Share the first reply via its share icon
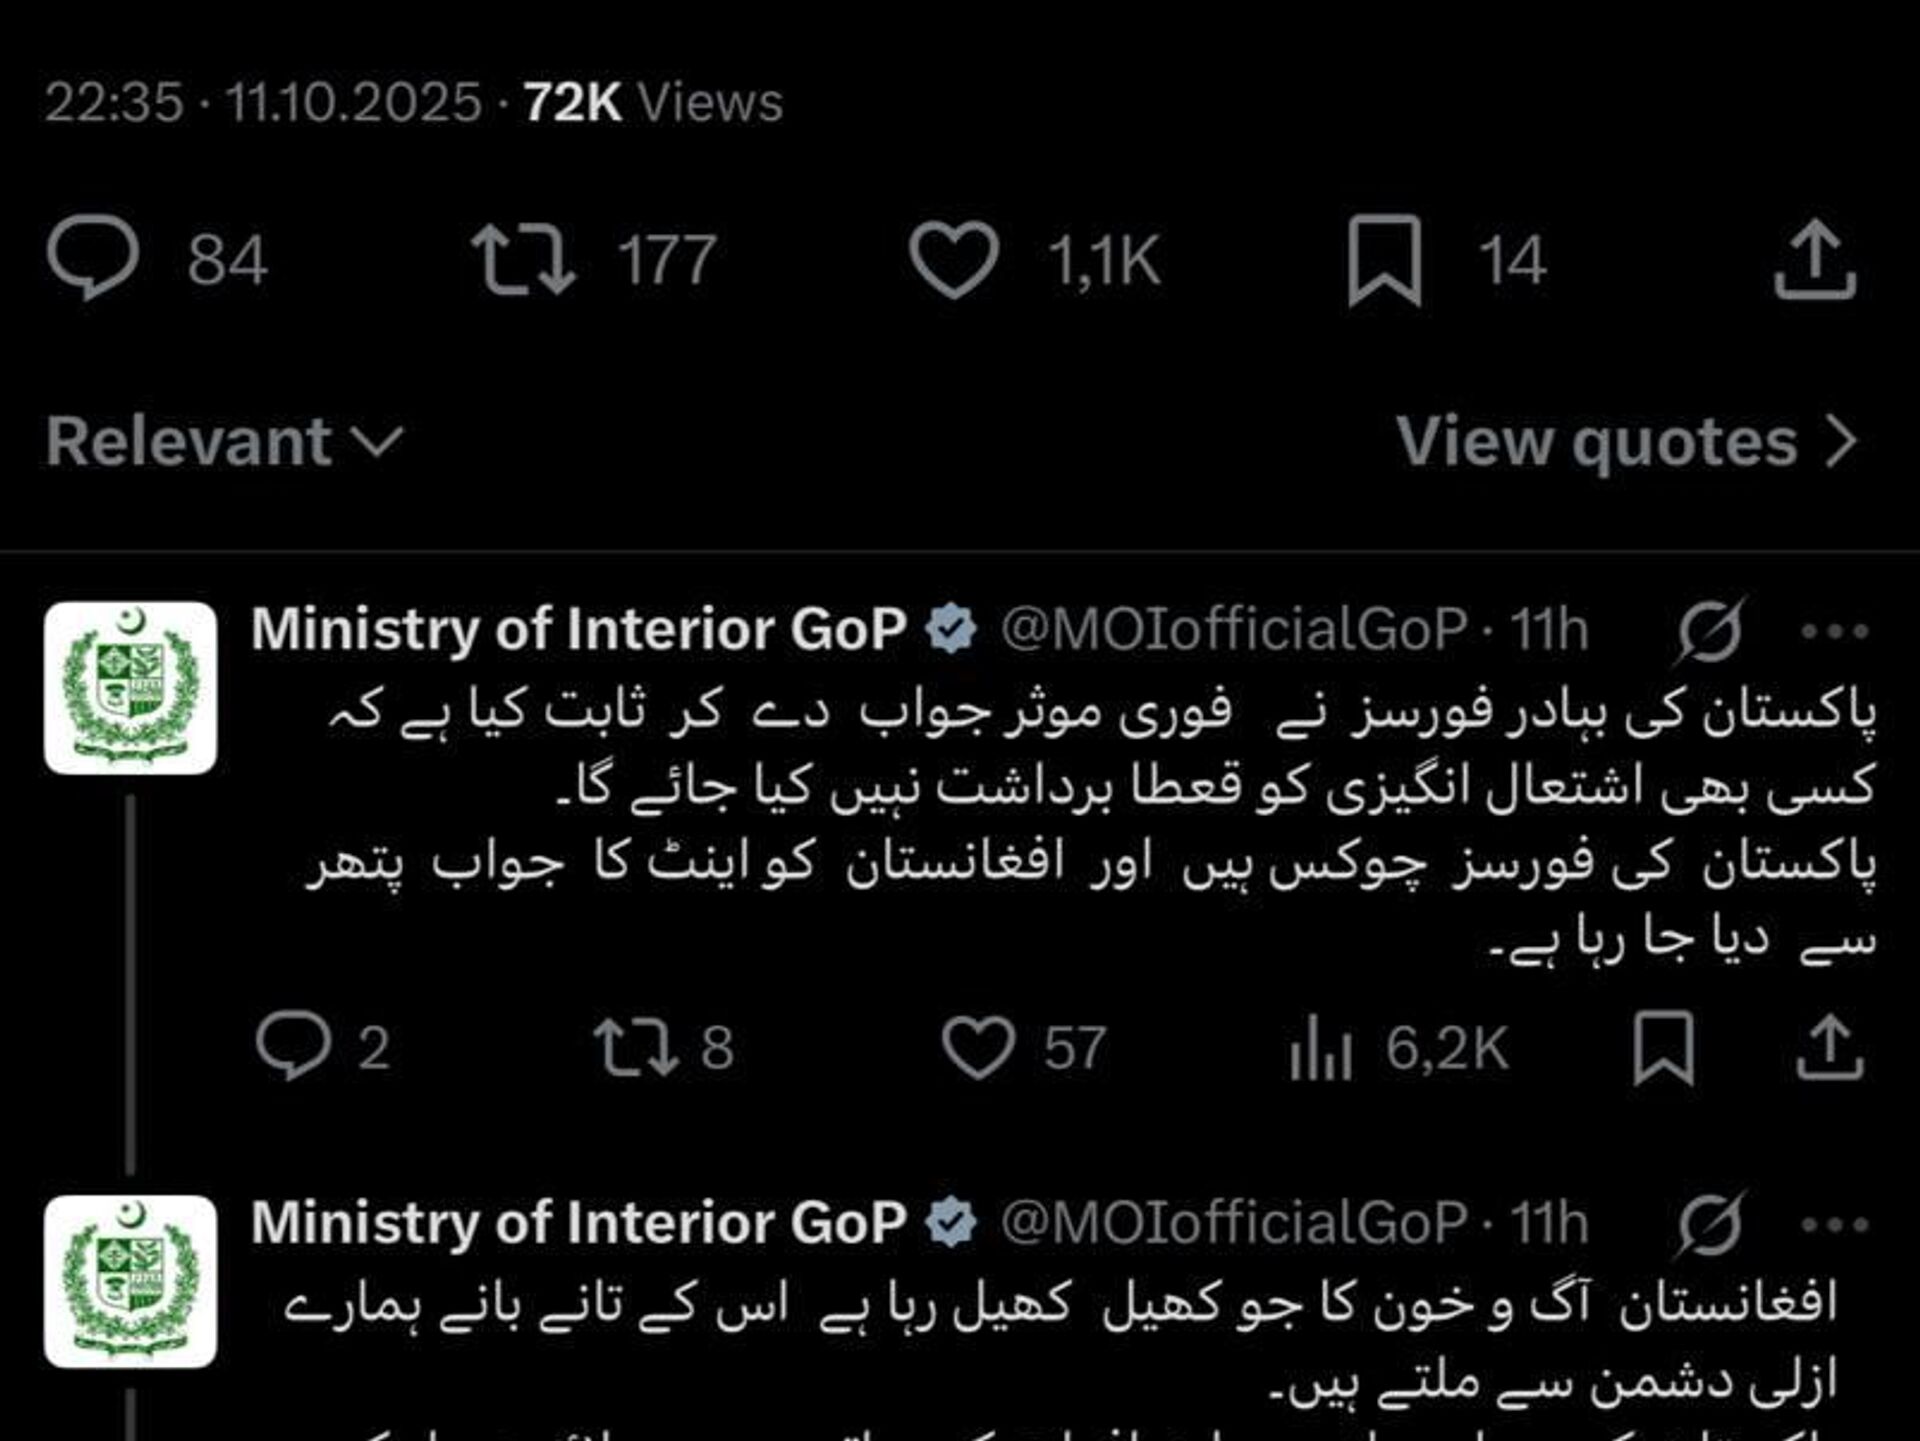This screenshot has height=1441, width=1920. tap(1829, 1047)
